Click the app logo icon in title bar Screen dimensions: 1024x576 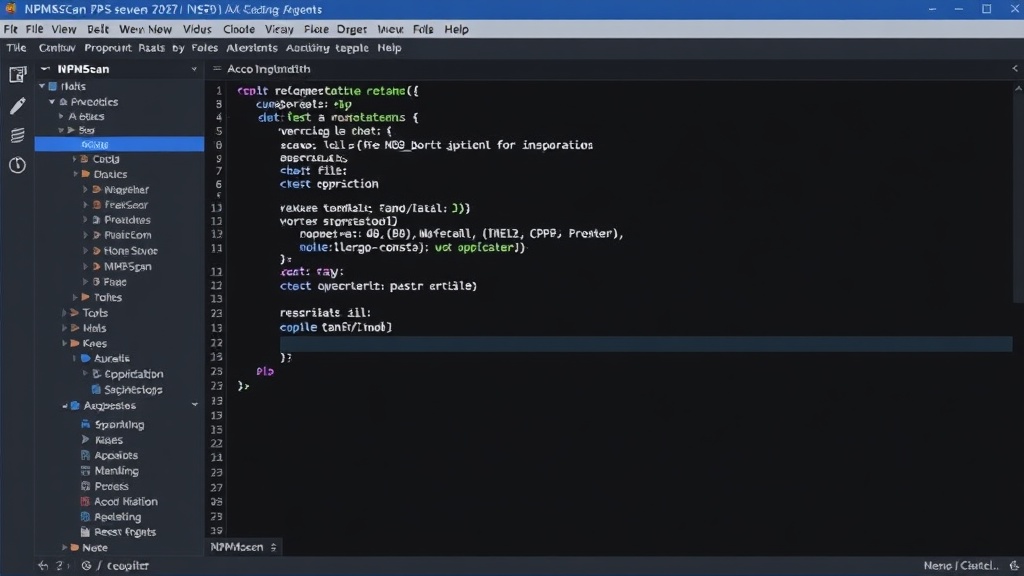pos(11,9)
